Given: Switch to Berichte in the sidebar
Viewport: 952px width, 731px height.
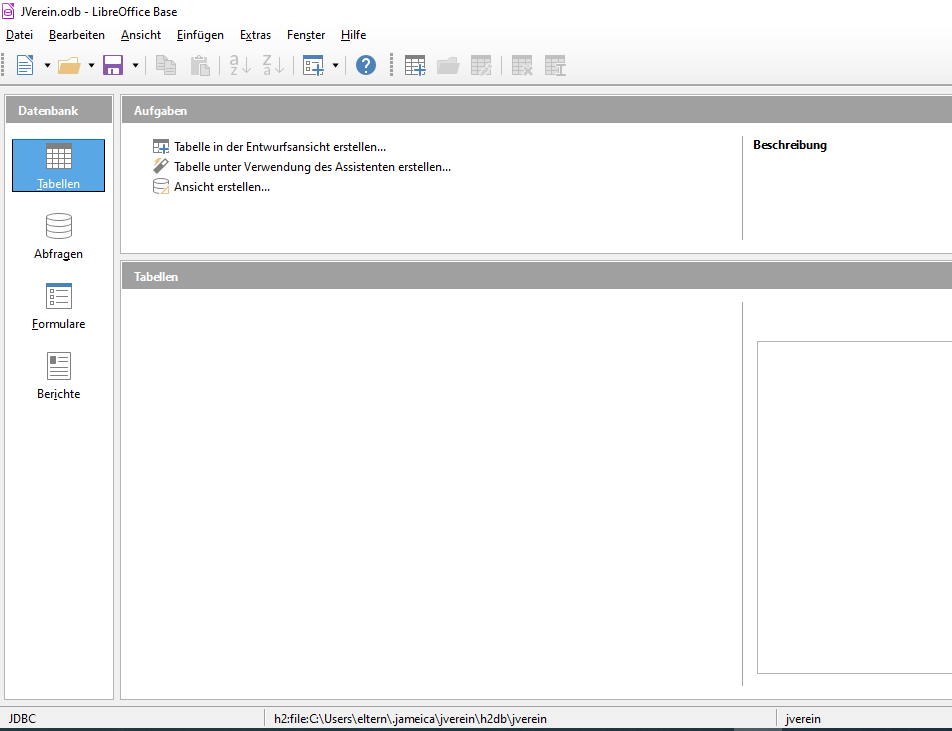Looking at the screenshot, I should (58, 376).
